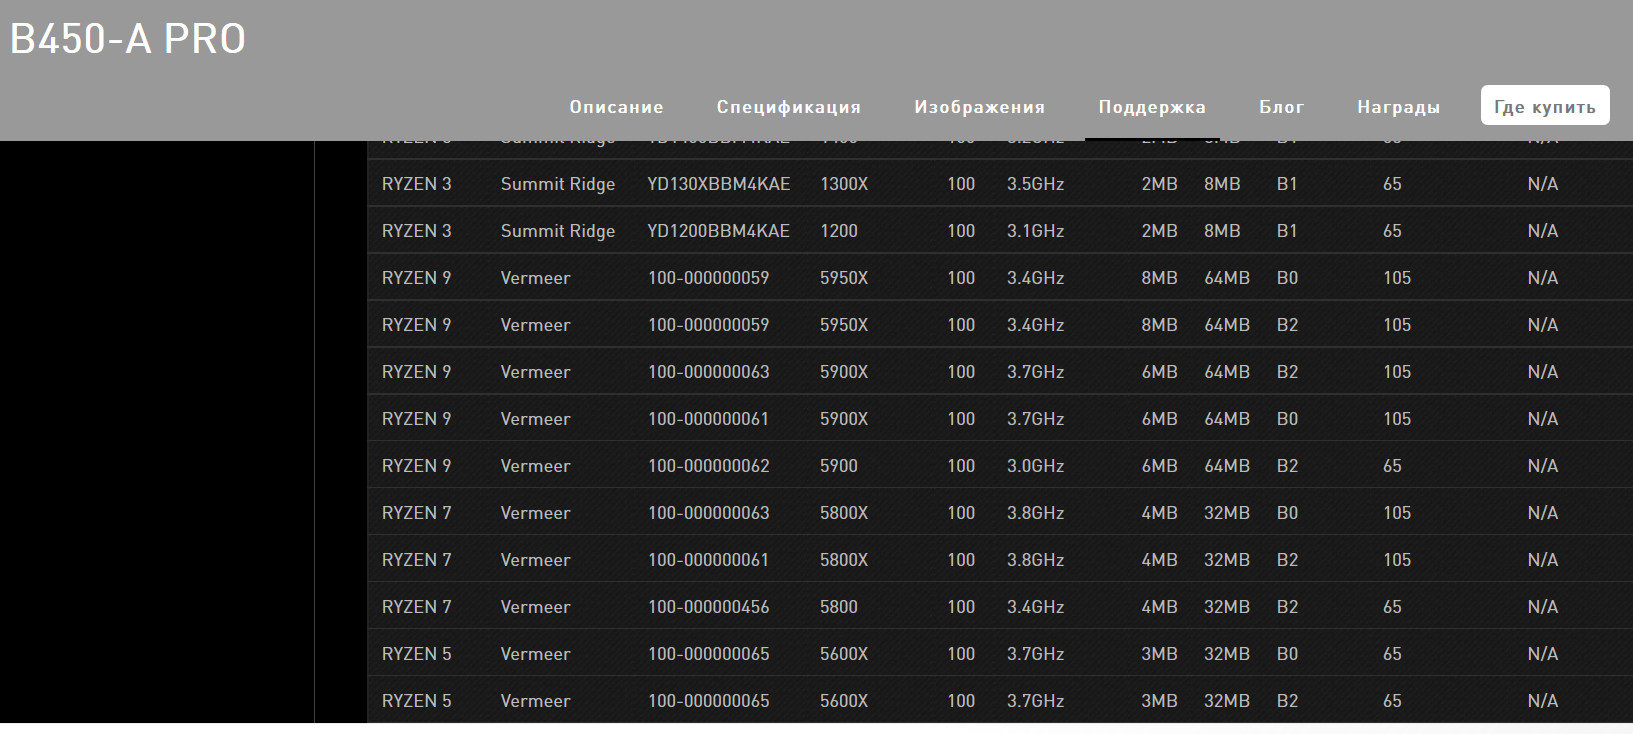1633x734 pixels.
Task: Click 6MB in the 3.0GHz row
Action: [x=1159, y=466]
